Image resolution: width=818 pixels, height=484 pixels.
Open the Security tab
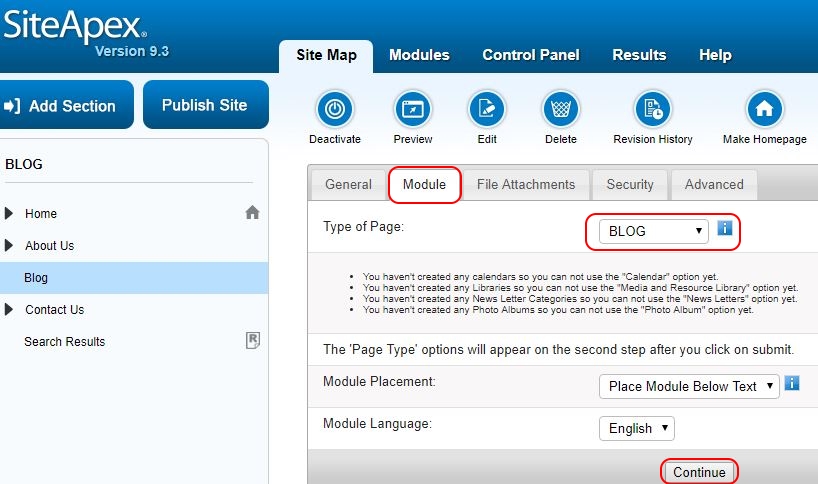630,185
